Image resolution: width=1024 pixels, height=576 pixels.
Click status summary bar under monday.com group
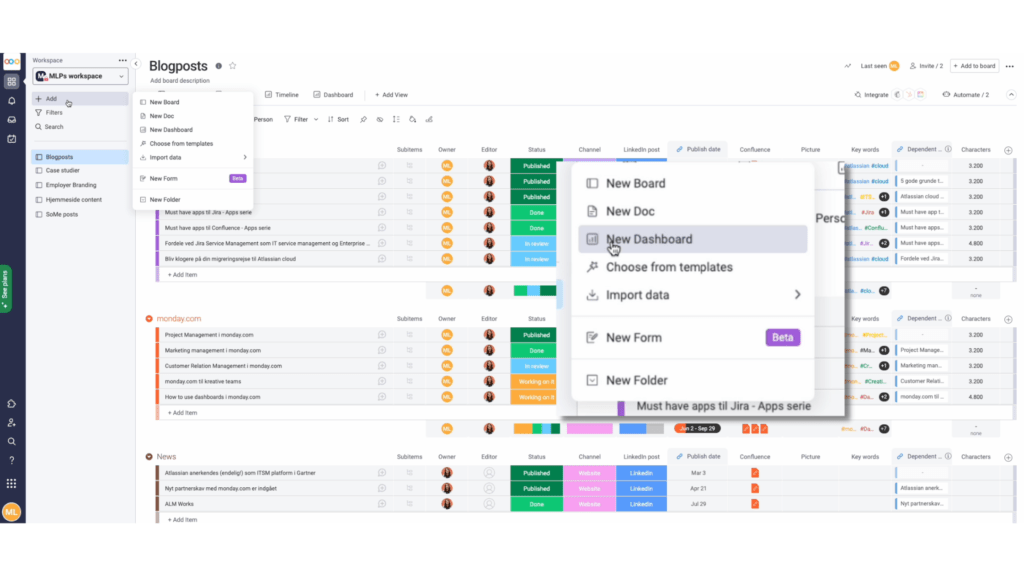[x=536, y=429]
